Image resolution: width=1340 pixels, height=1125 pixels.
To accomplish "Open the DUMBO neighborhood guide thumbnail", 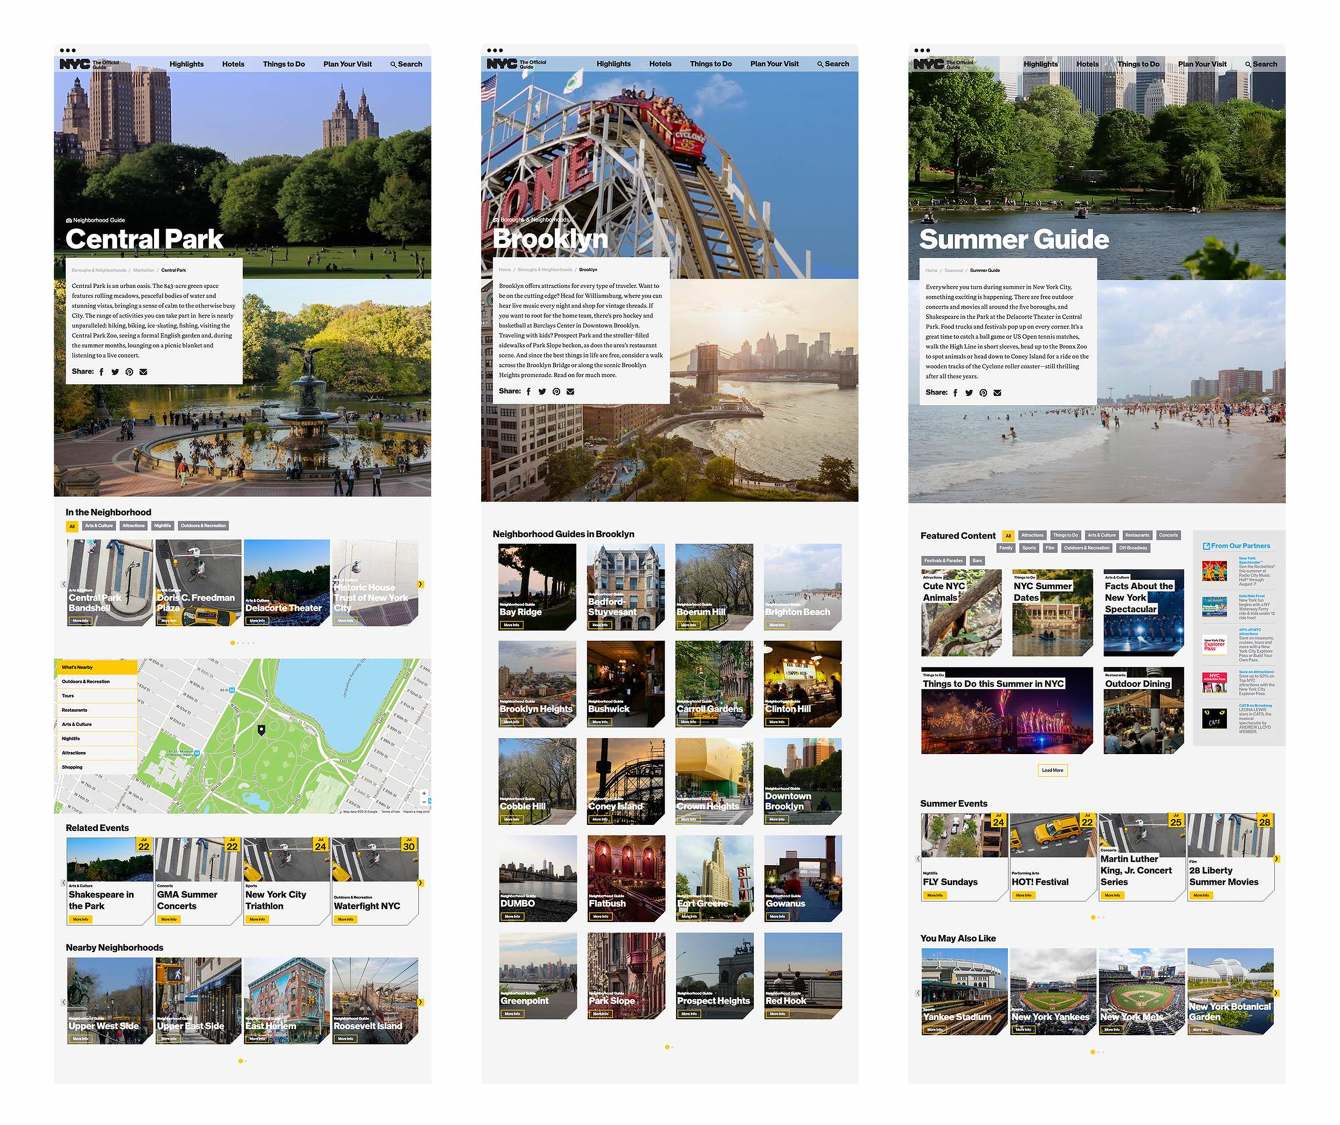I will tap(537, 880).
